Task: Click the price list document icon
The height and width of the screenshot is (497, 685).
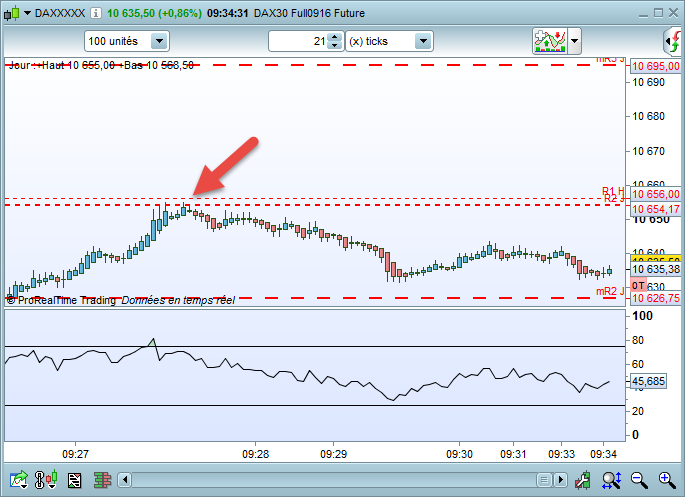Action: tap(75, 480)
